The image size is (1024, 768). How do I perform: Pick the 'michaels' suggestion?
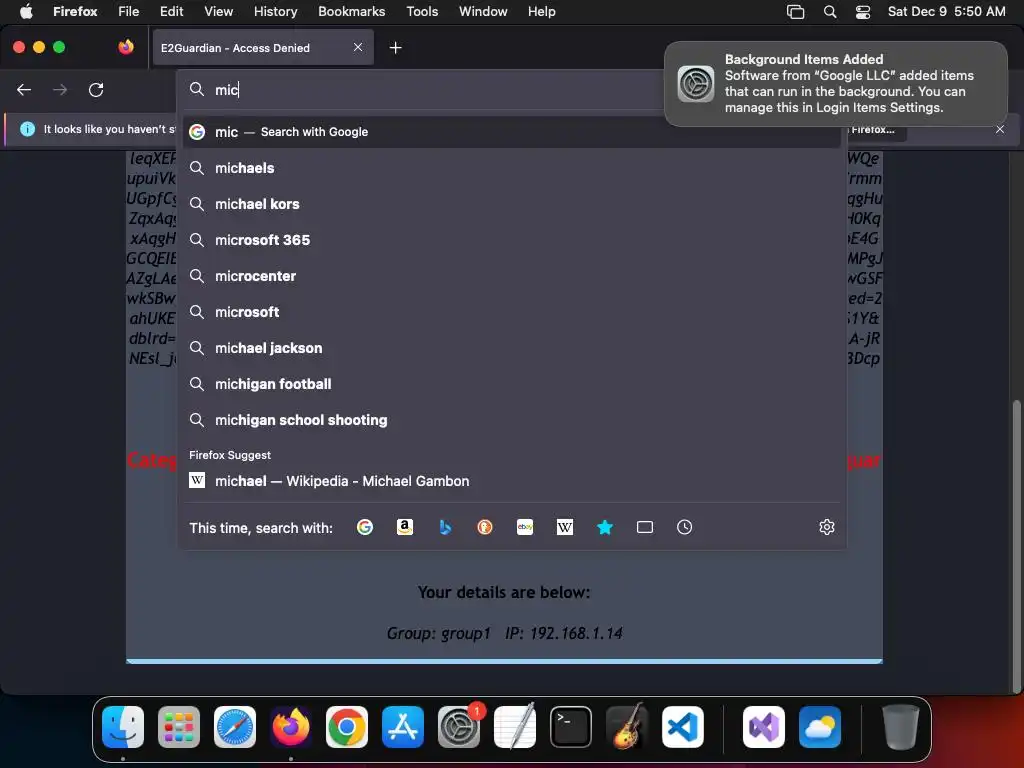coord(511,168)
